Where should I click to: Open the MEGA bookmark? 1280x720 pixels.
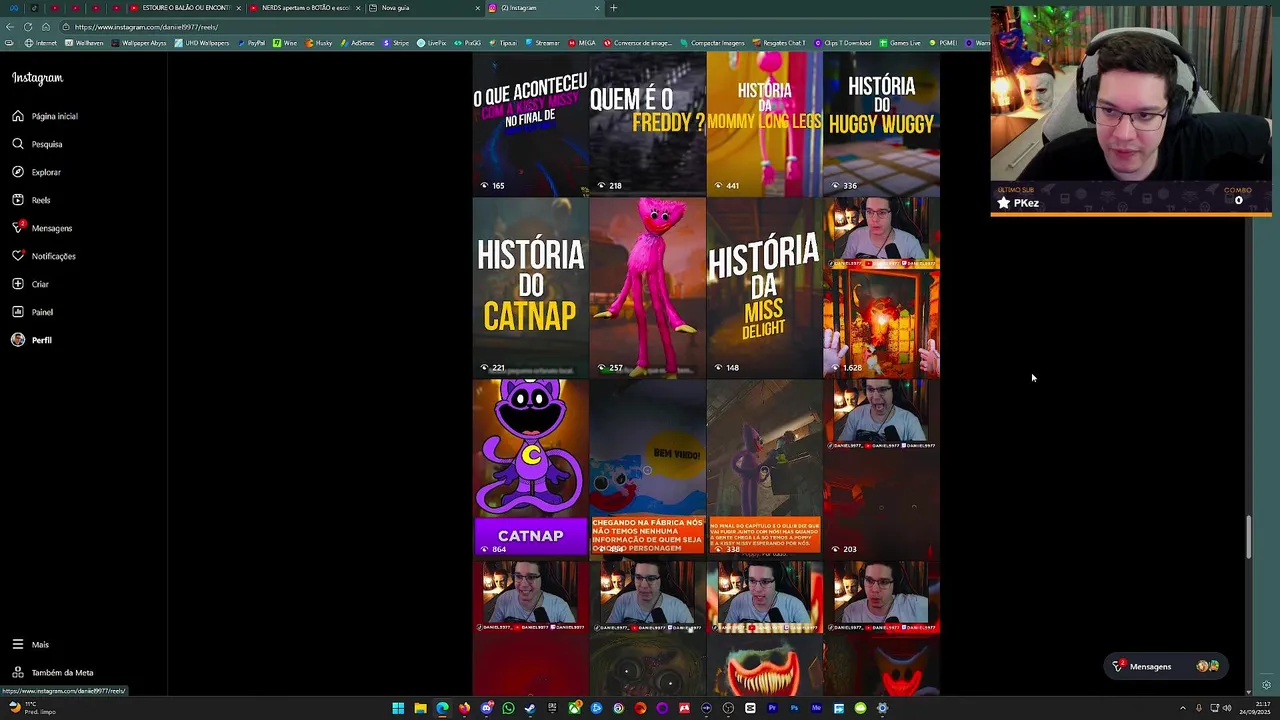tap(582, 43)
